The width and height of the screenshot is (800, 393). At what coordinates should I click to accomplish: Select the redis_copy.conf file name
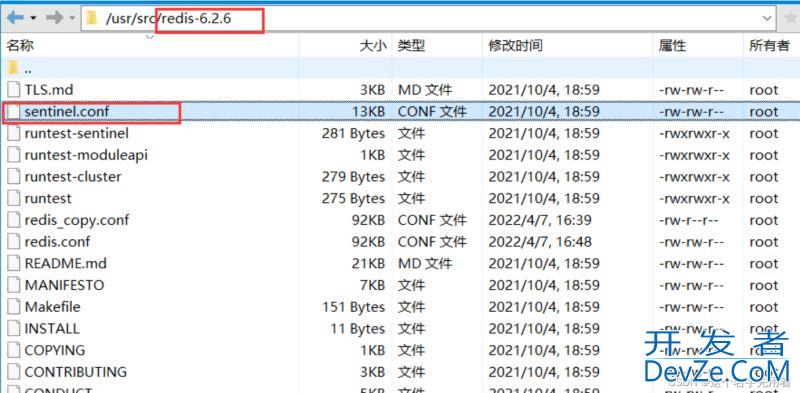(77, 220)
